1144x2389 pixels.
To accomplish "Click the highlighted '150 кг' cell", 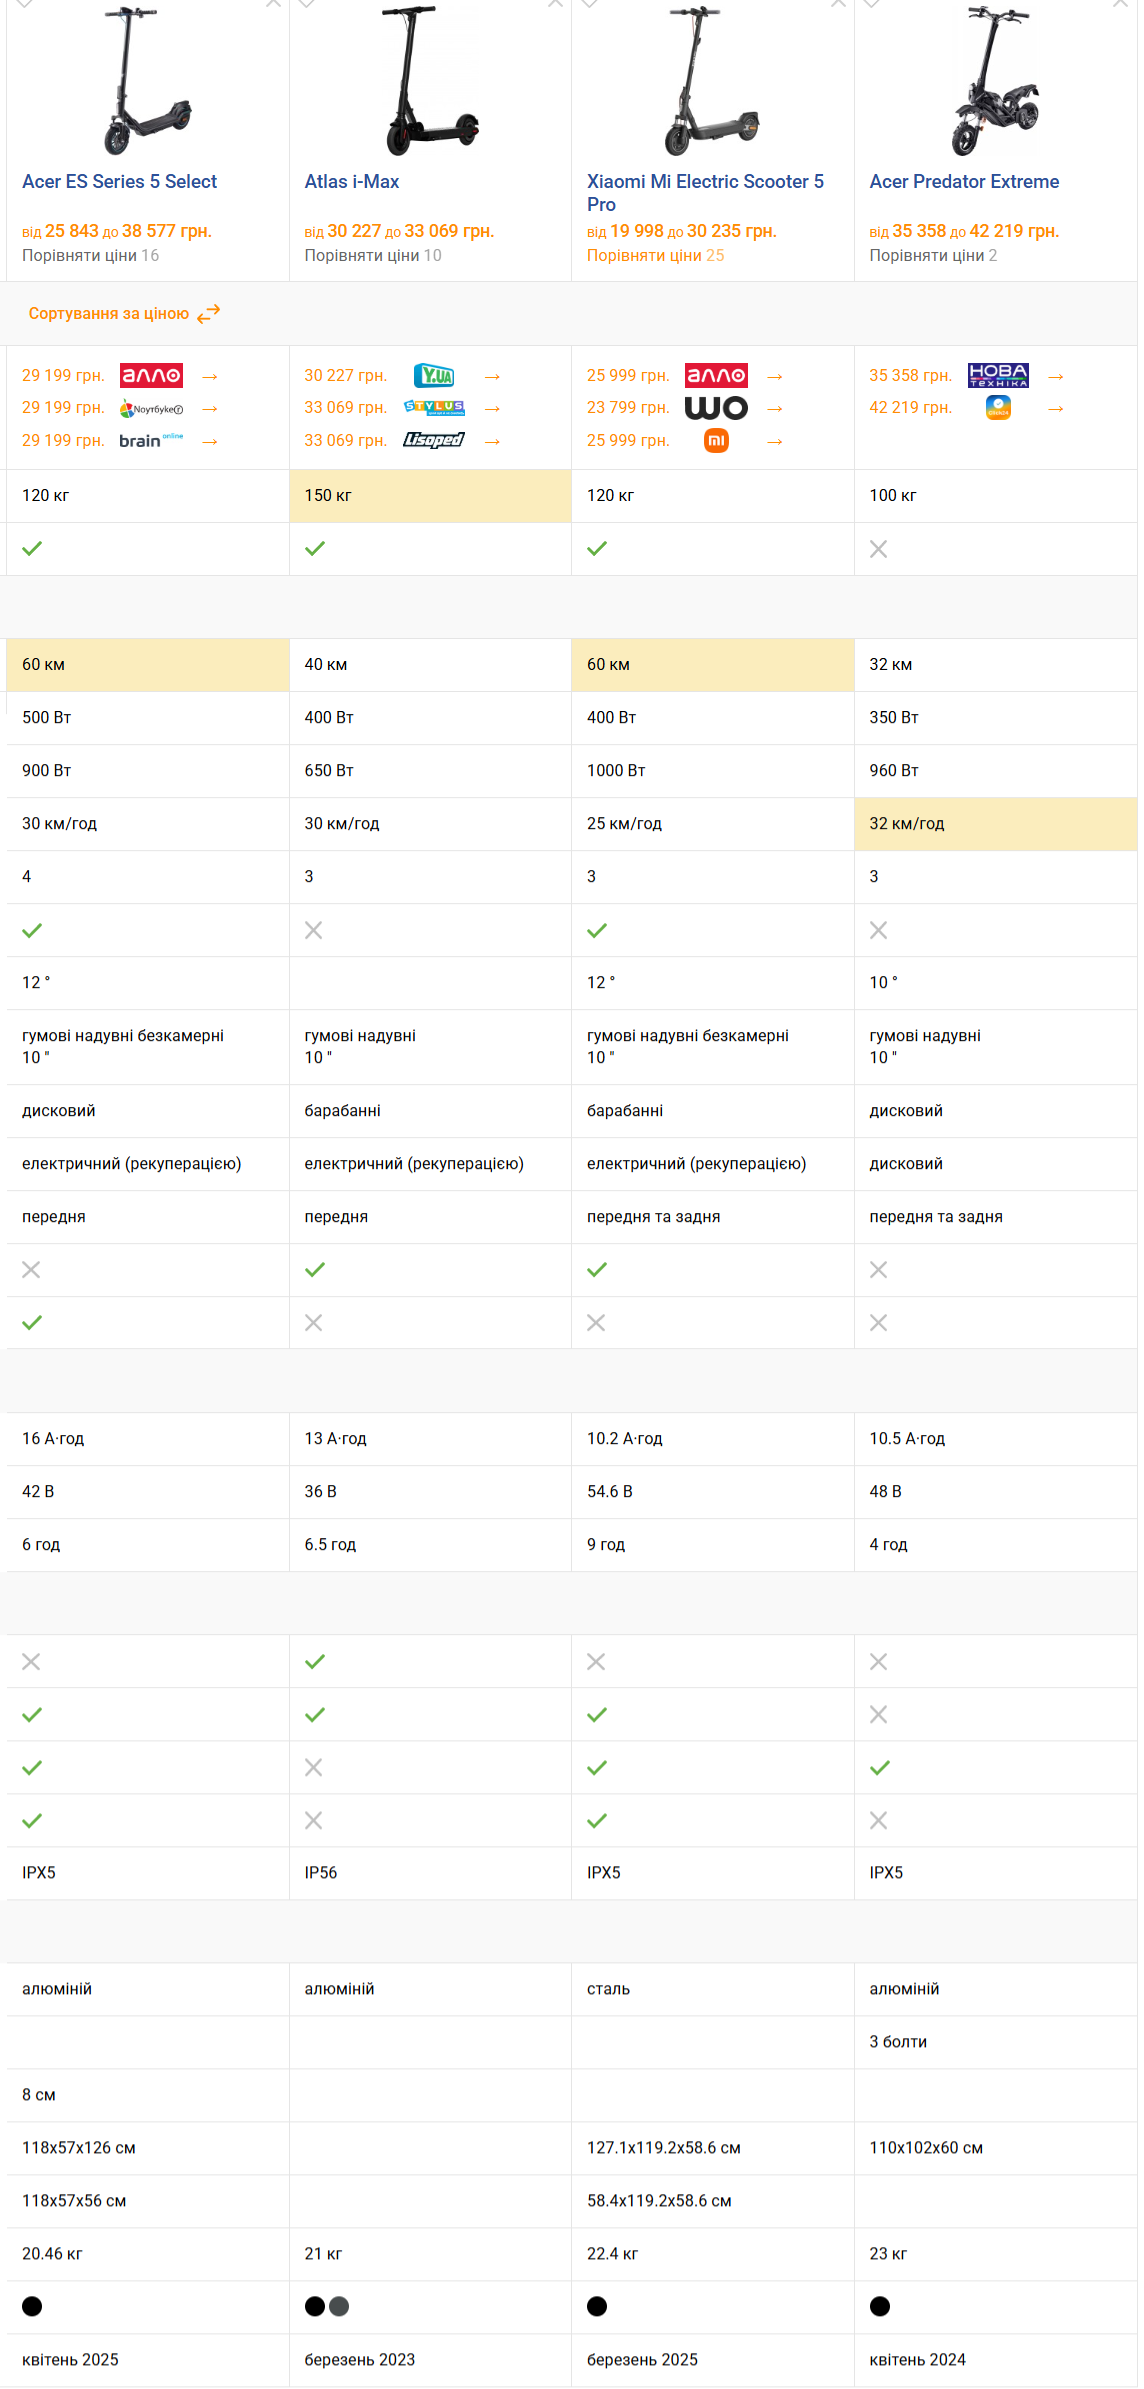I will (430, 496).
